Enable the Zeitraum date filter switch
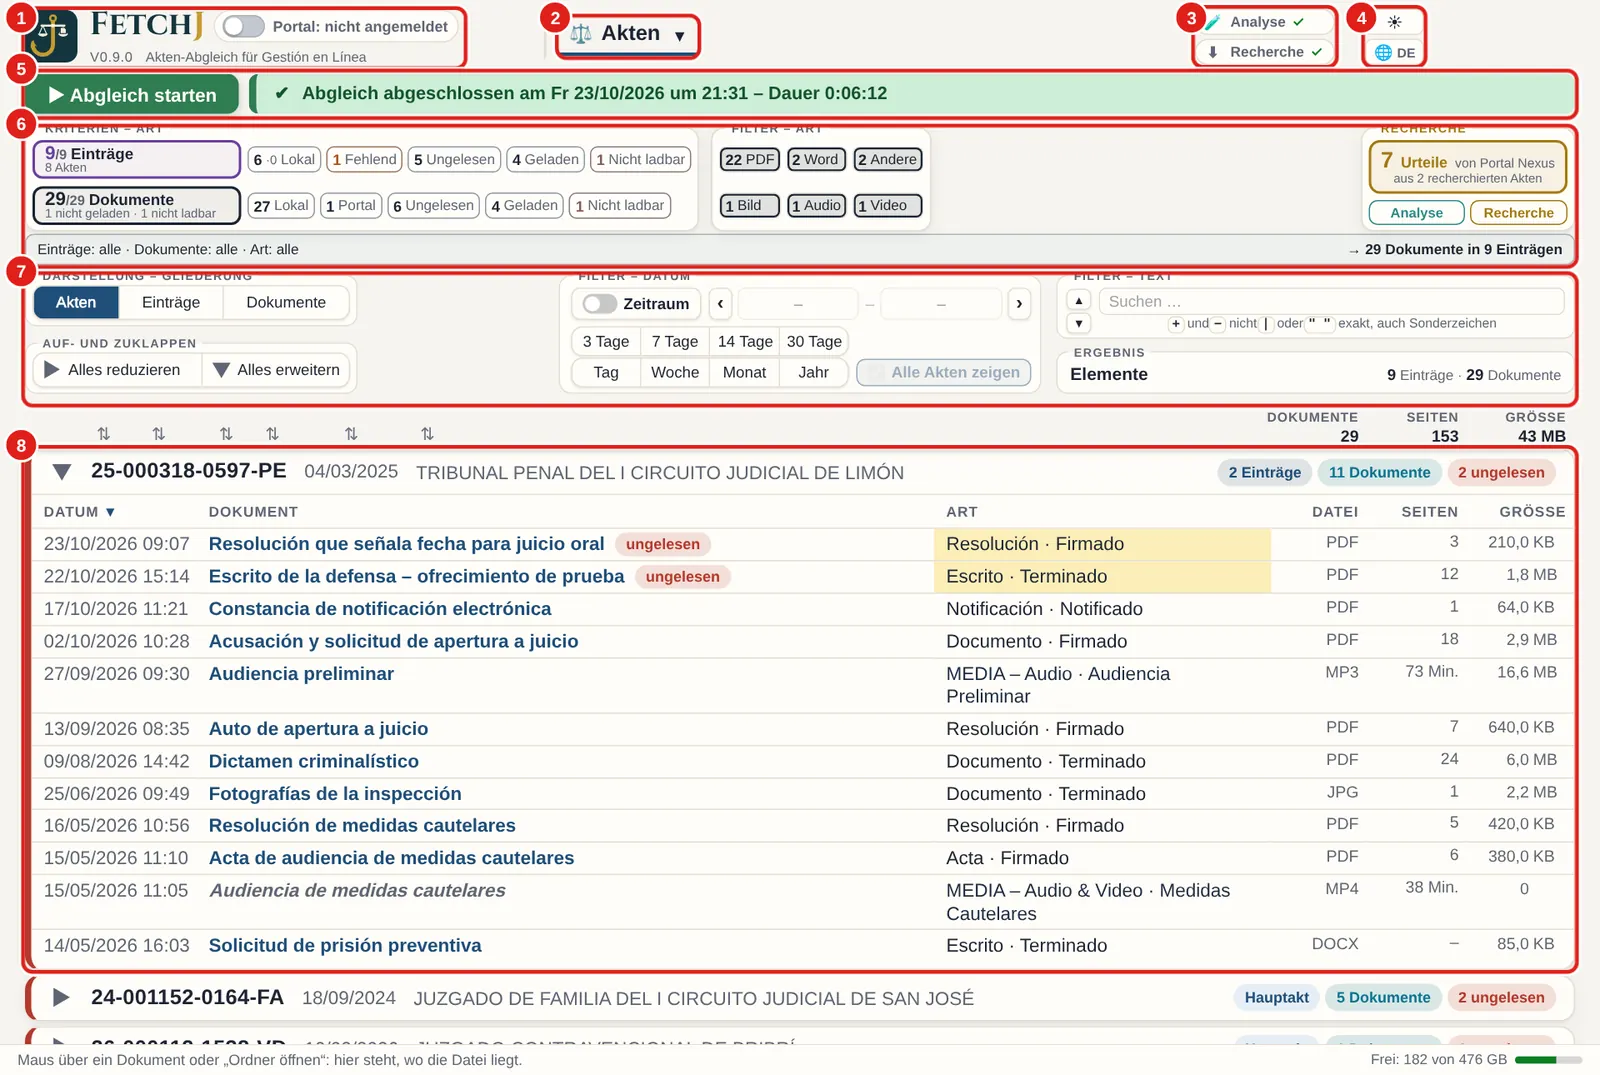 click(x=600, y=303)
